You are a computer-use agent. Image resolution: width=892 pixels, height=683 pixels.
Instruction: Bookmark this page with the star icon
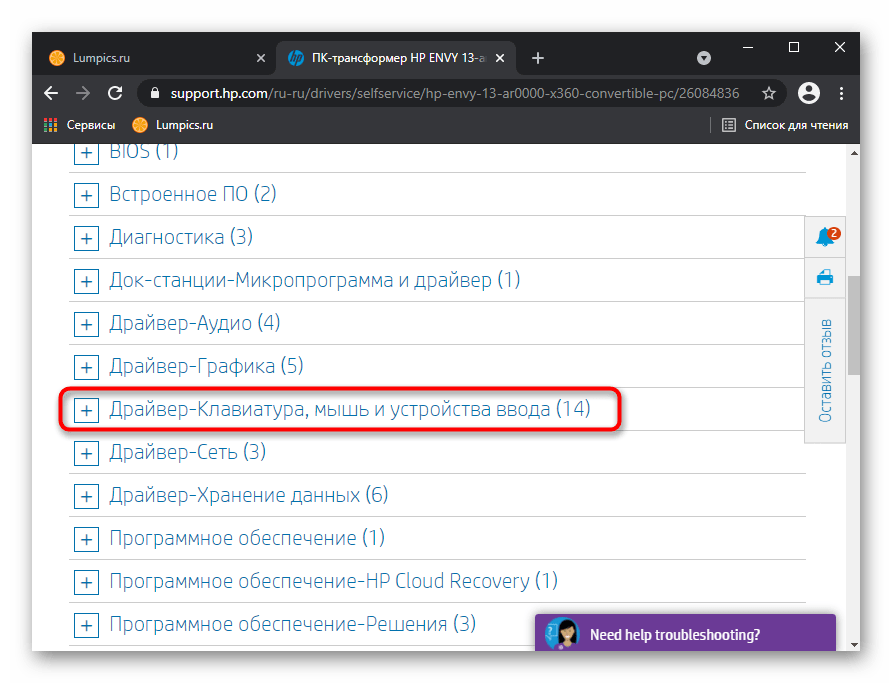click(769, 93)
